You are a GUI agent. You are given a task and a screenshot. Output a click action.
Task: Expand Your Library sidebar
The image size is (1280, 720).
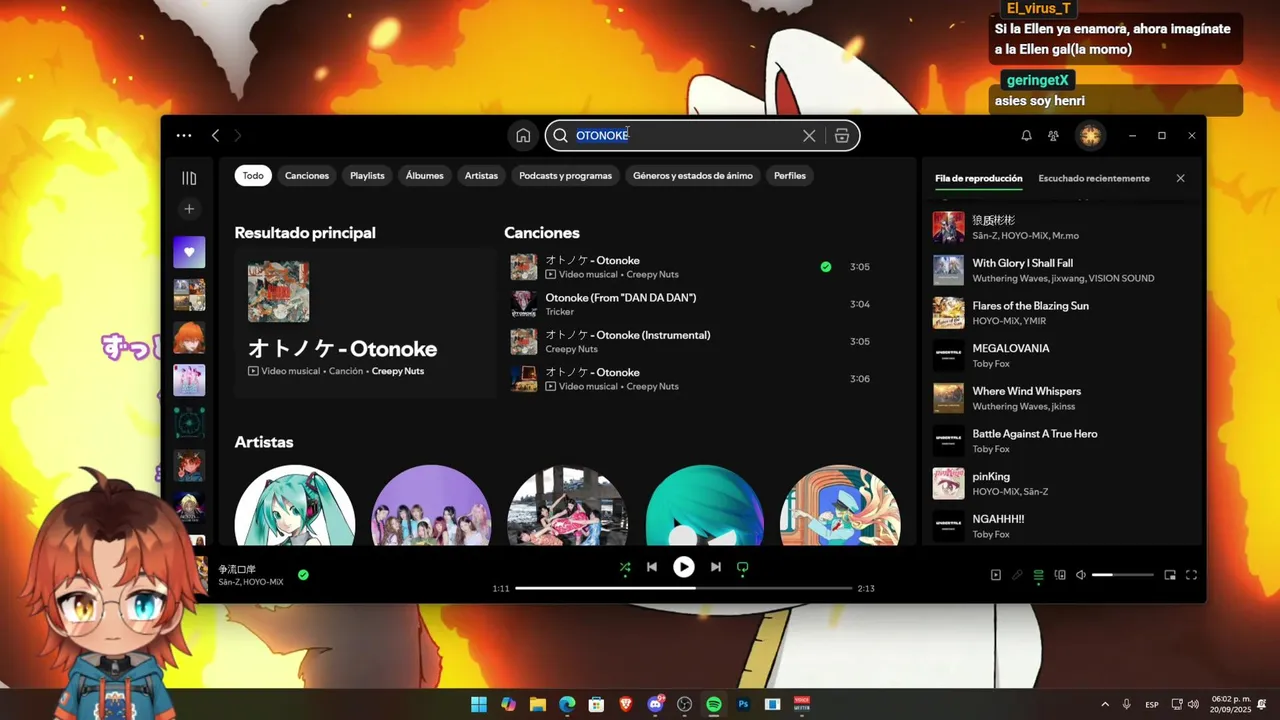[189, 178]
